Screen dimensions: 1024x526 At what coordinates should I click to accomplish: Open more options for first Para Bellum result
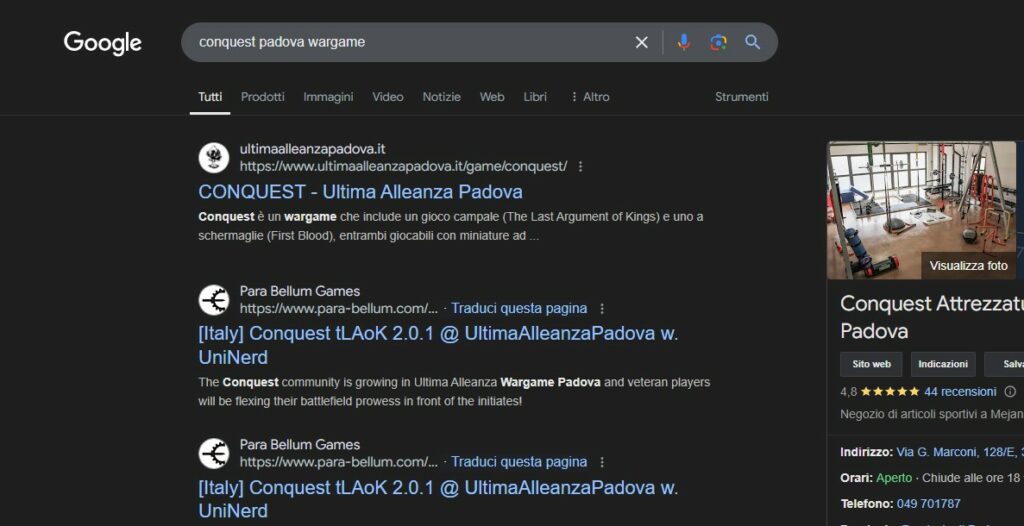tap(601, 308)
